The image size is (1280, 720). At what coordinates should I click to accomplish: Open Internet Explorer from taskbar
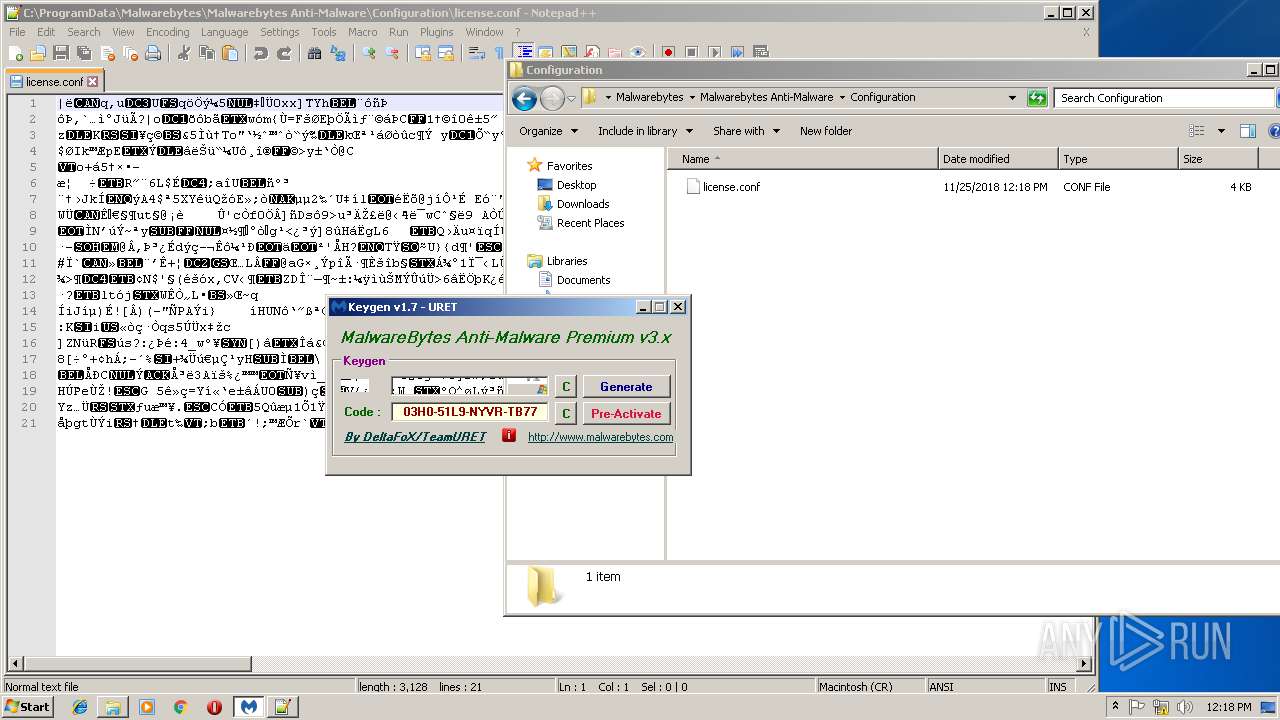[x=80, y=707]
